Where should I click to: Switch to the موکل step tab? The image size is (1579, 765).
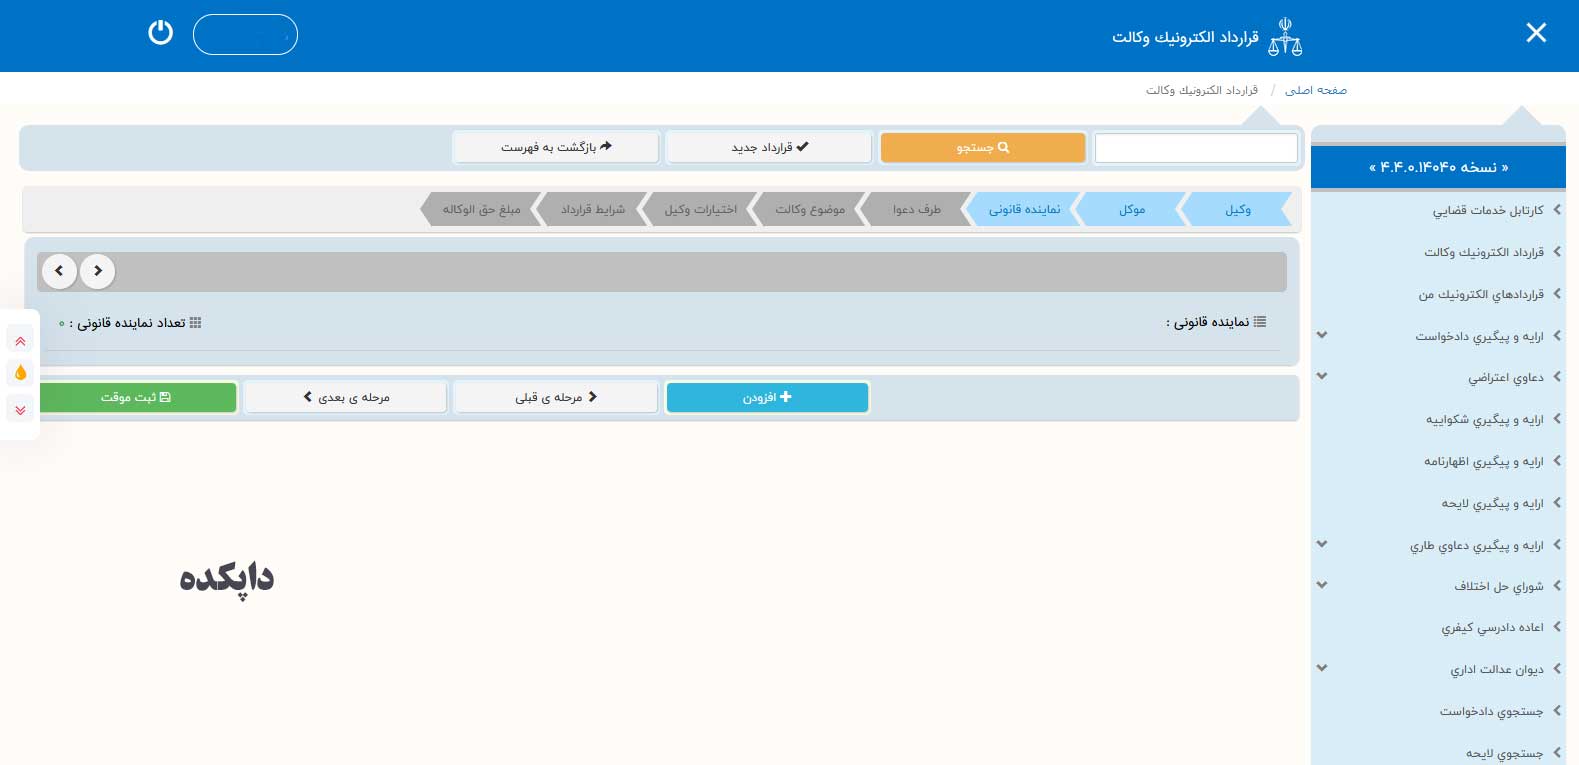(x=1130, y=209)
